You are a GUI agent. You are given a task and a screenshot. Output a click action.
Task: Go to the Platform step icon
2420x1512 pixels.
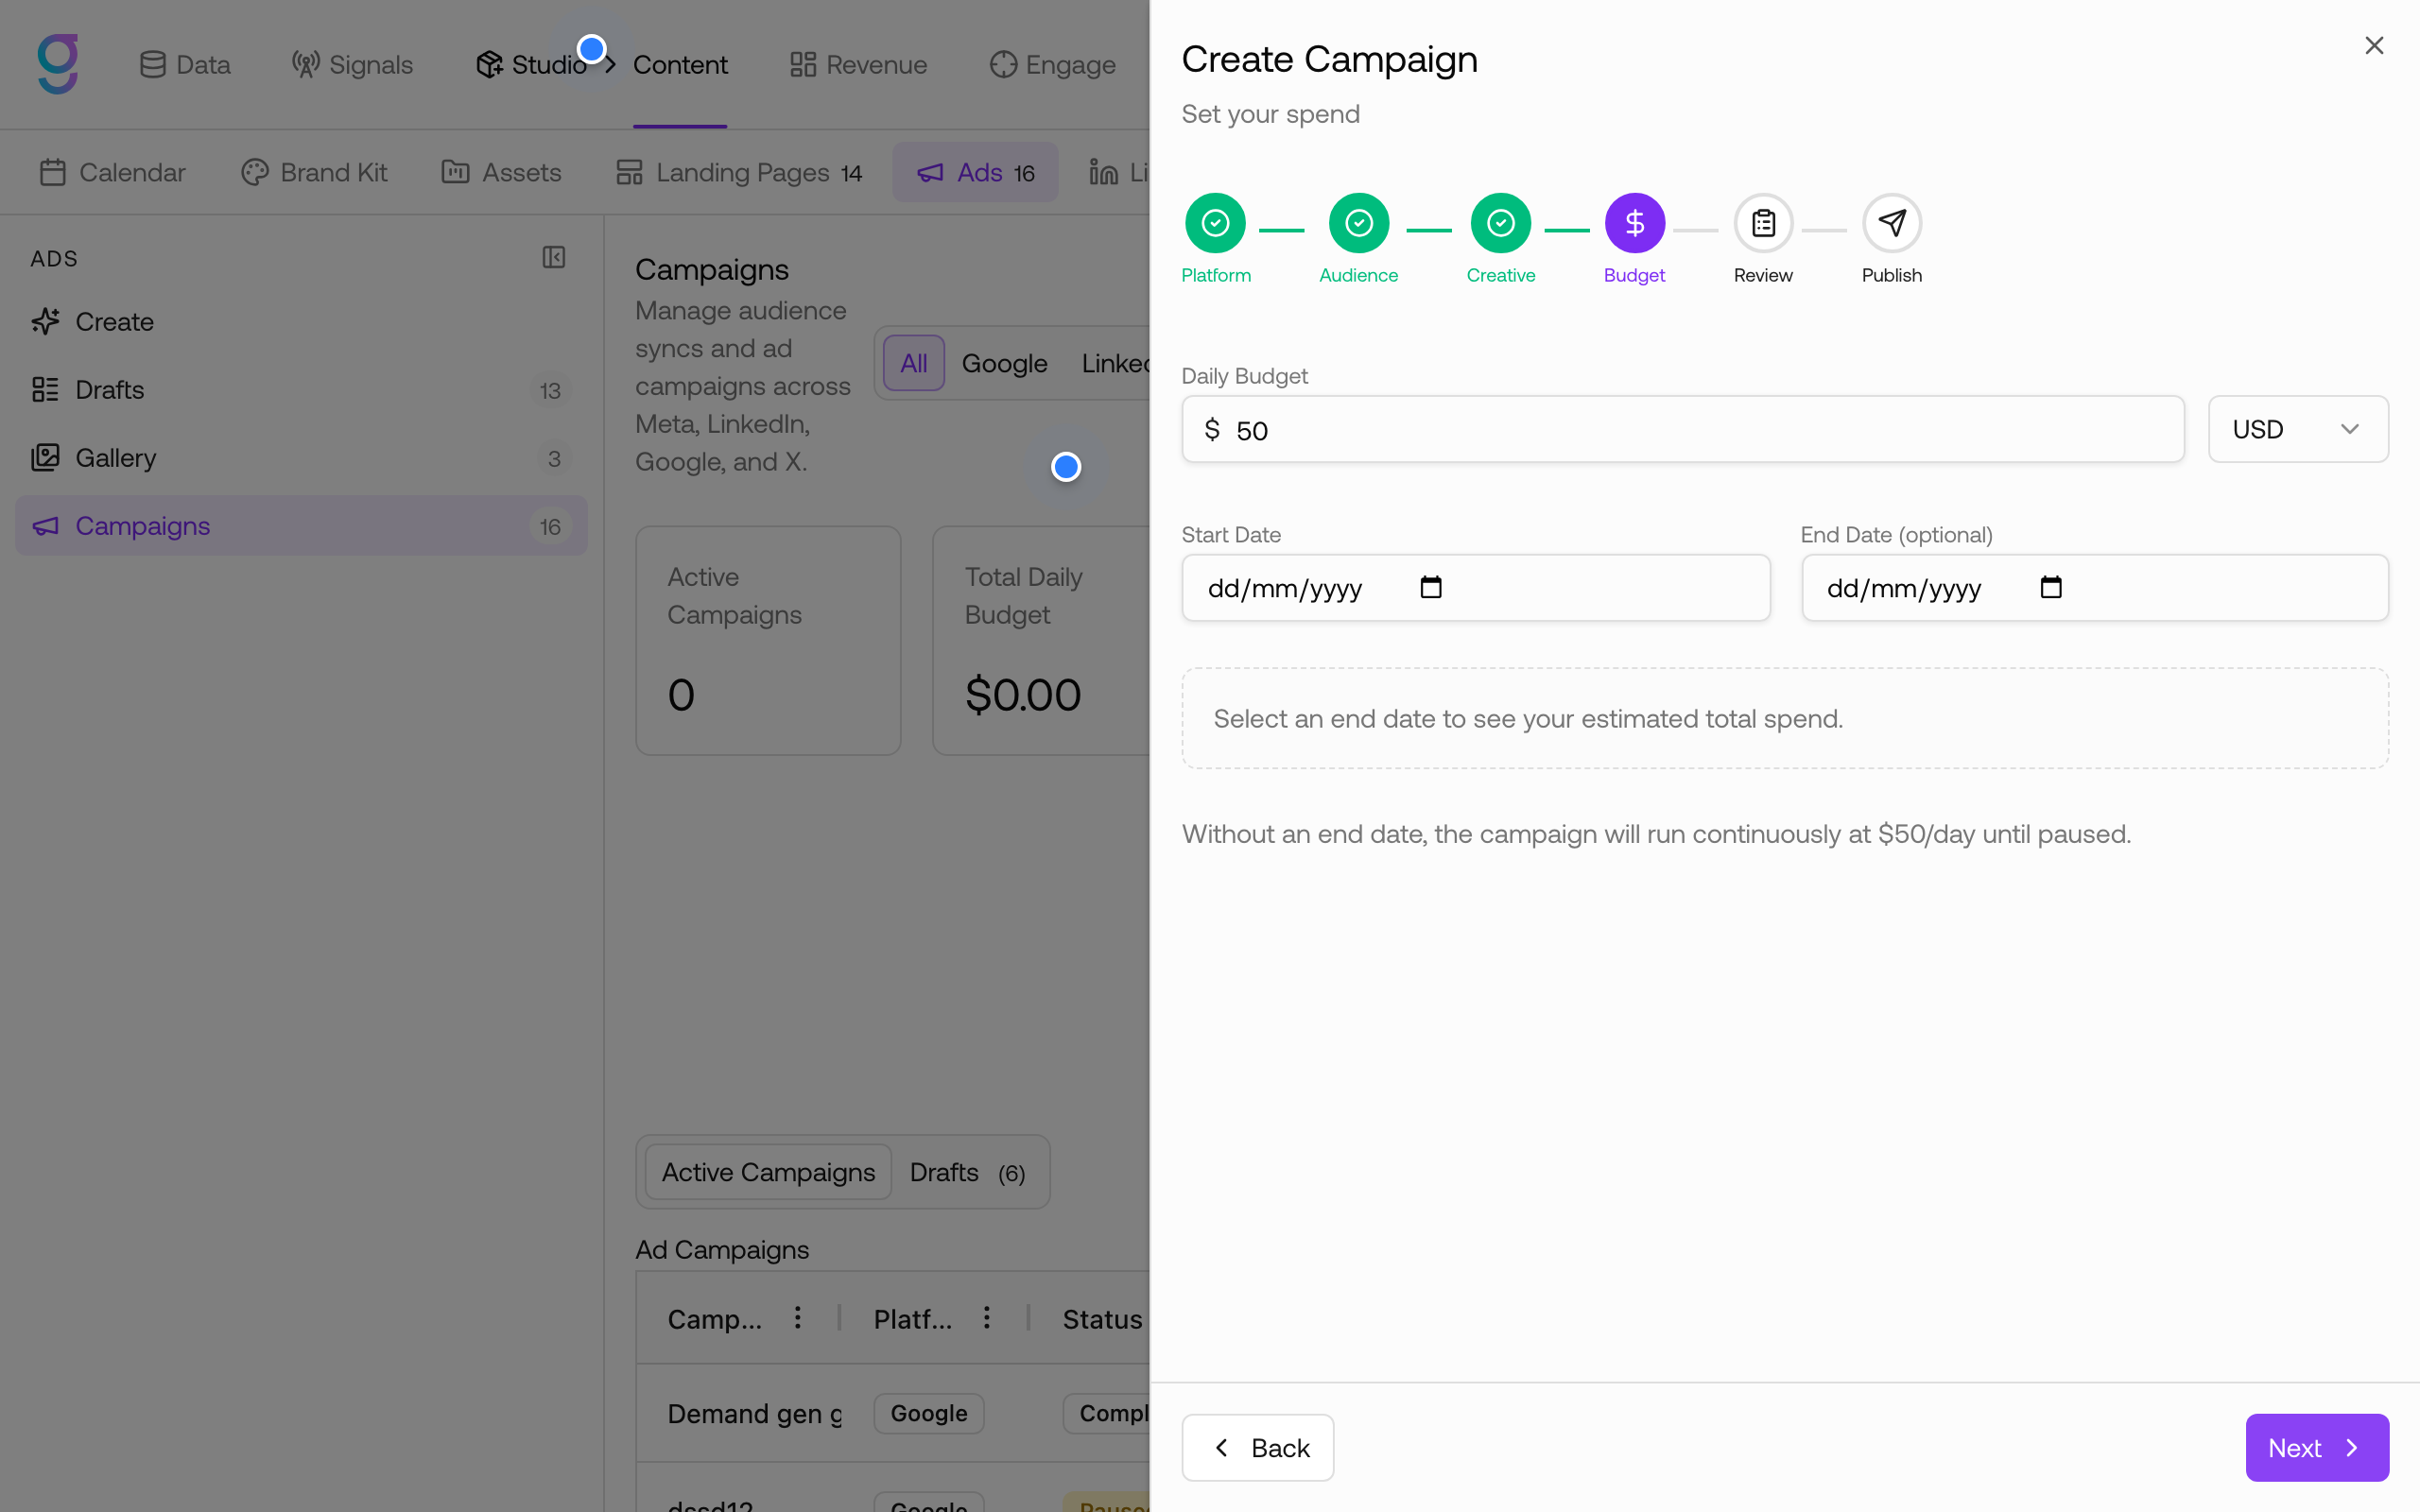(x=1215, y=223)
